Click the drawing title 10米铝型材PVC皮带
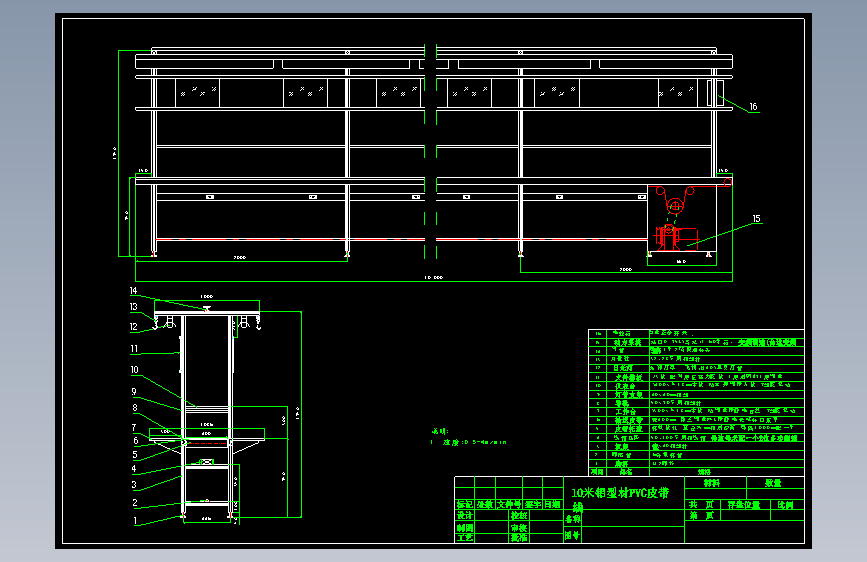 [x=620, y=493]
